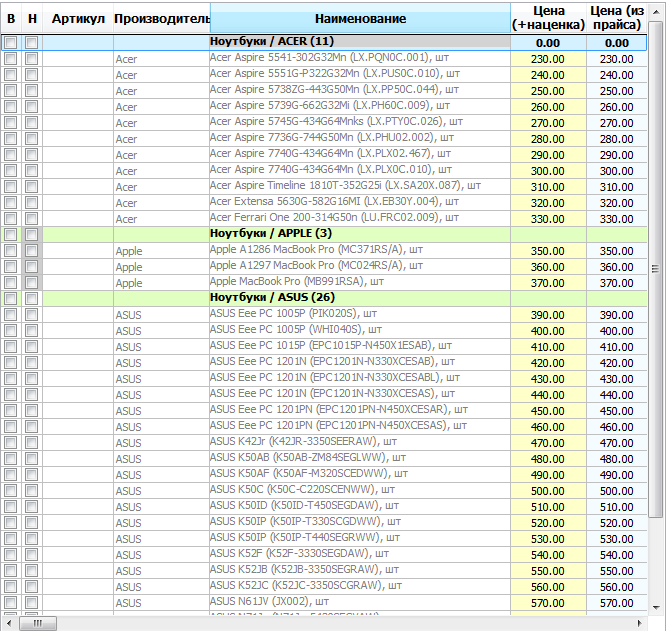Image resolution: width=671 pixels, height=631 pixels.
Task: Click the markup price 230.00 cell
Action: coord(548,59)
